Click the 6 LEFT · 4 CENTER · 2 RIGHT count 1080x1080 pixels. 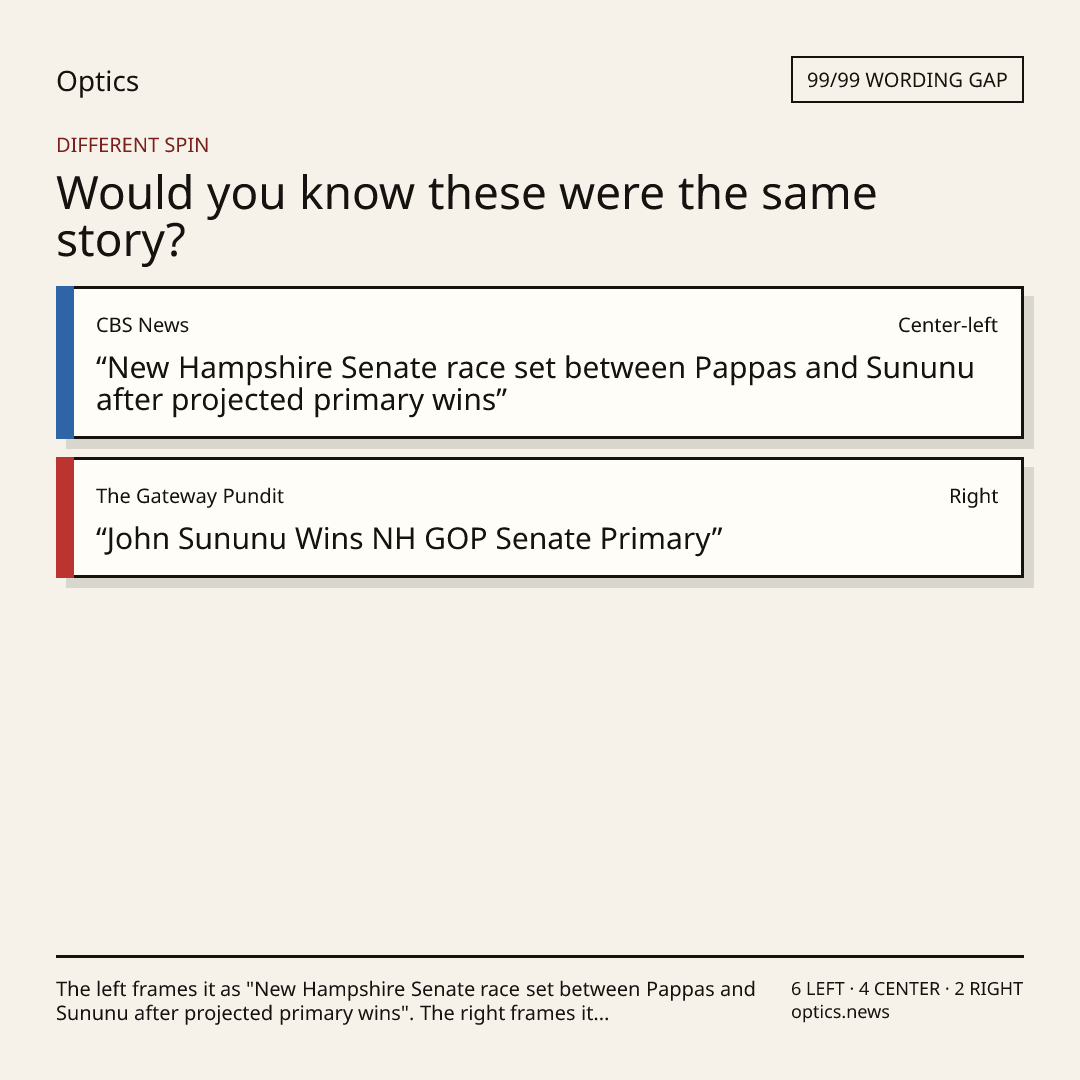pos(906,988)
